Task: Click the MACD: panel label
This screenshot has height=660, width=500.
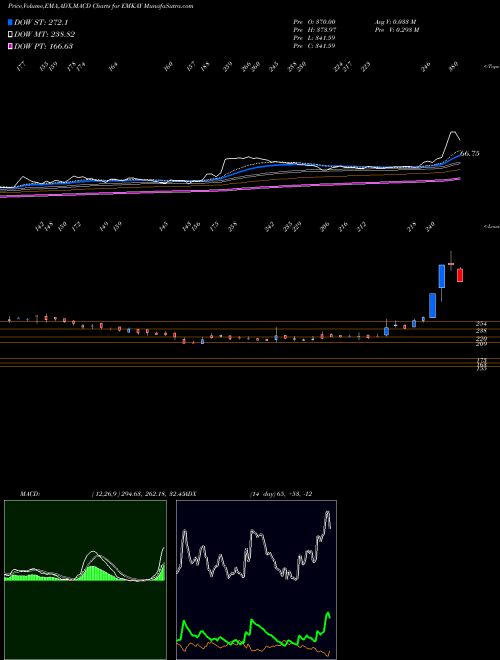Action: pyautogui.click(x=30, y=494)
